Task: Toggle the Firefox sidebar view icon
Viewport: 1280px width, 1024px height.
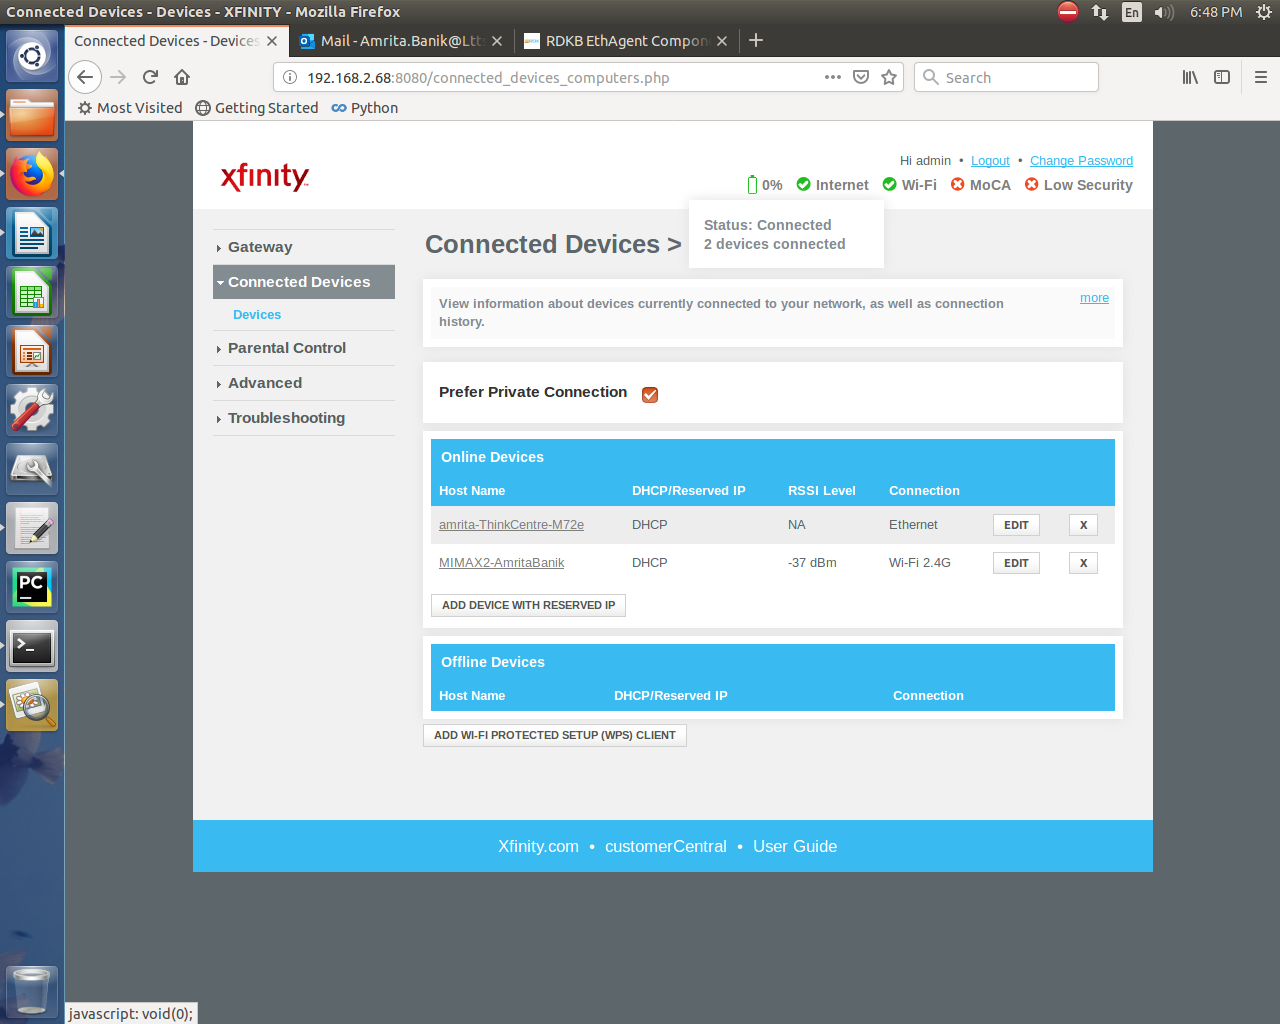Action: pyautogui.click(x=1222, y=77)
